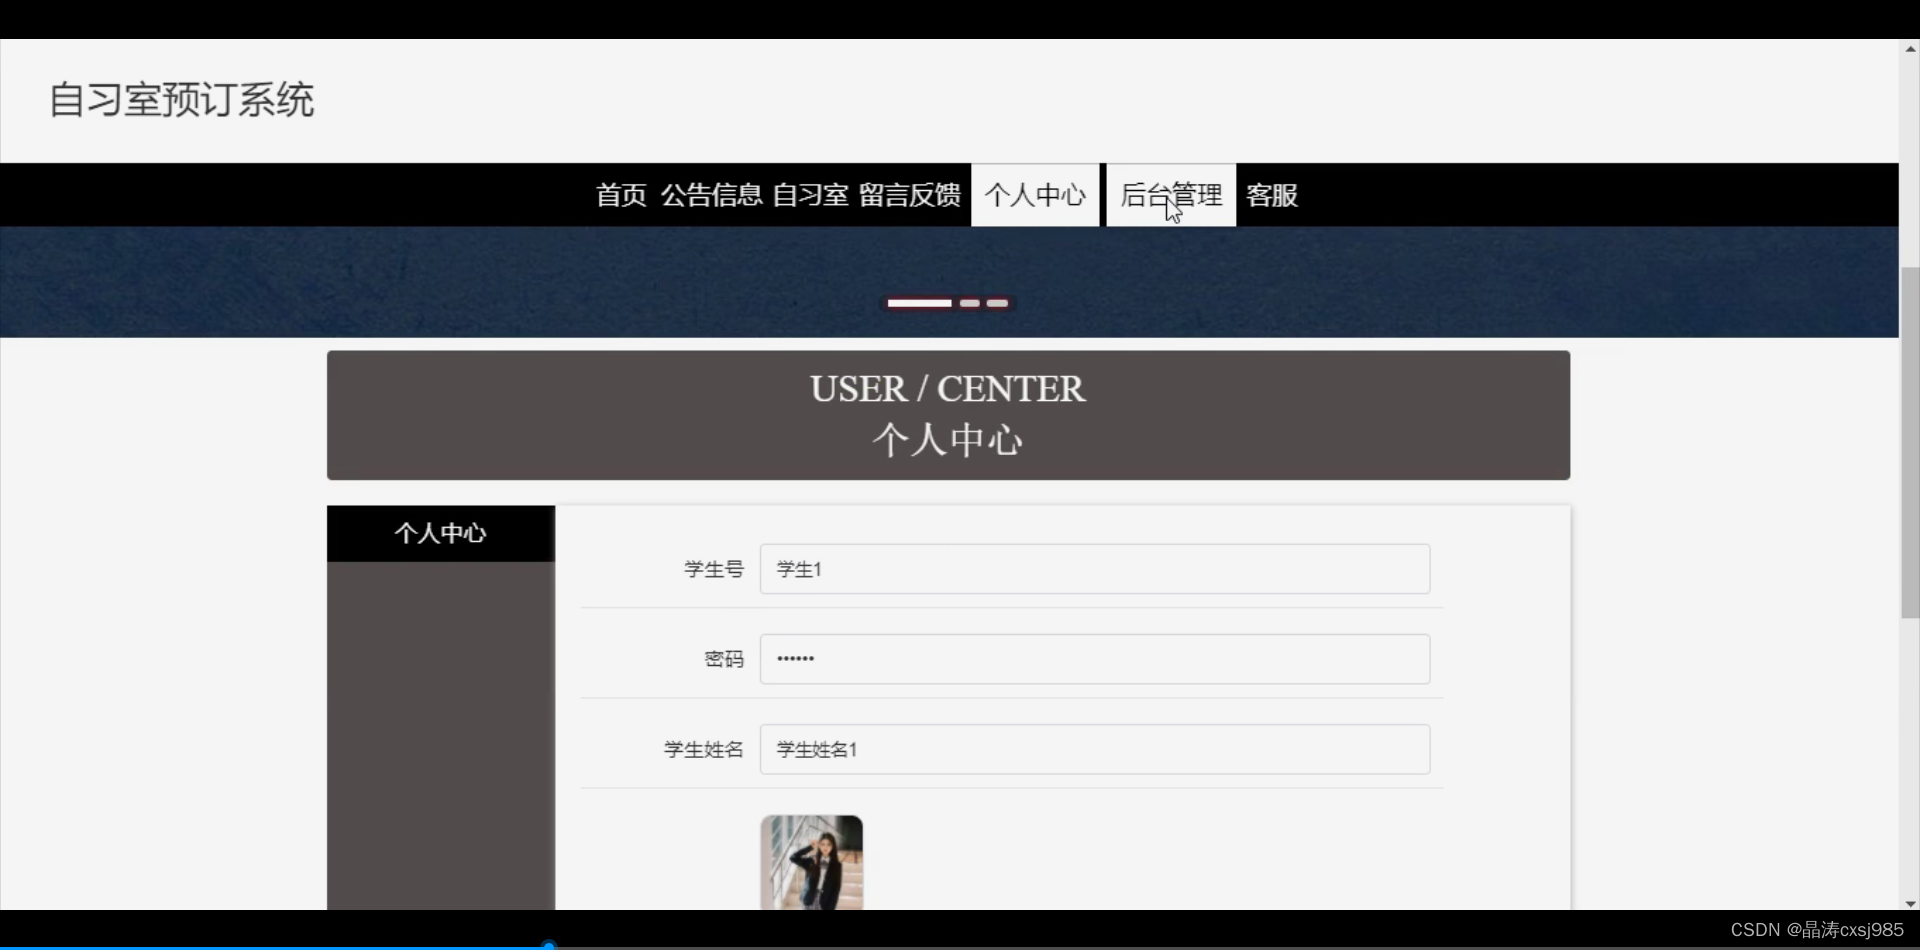
Task: Click the 学生号 input field
Action: (x=1094, y=568)
